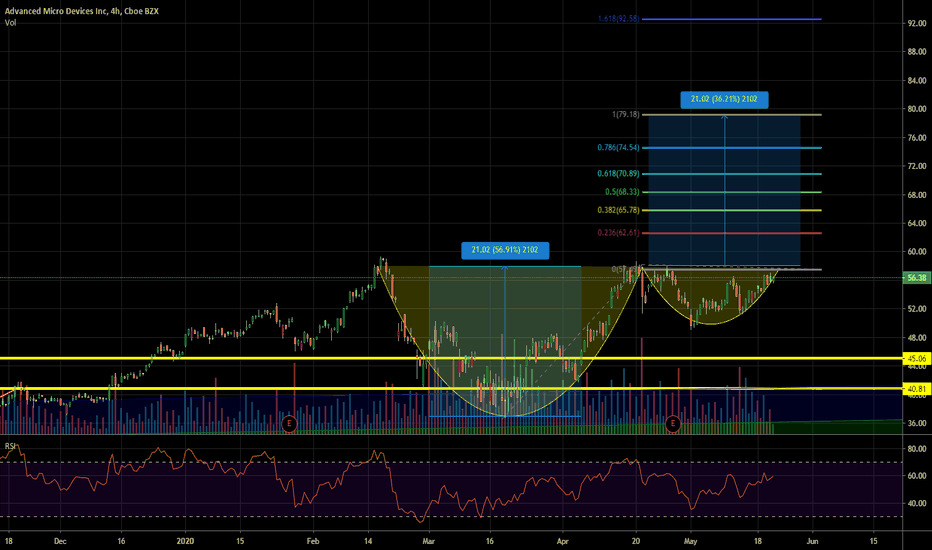Image resolution: width=932 pixels, height=550 pixels.
Task: Select the RSI indicator label
Action: pyautogui.click(x=11, y=446)
